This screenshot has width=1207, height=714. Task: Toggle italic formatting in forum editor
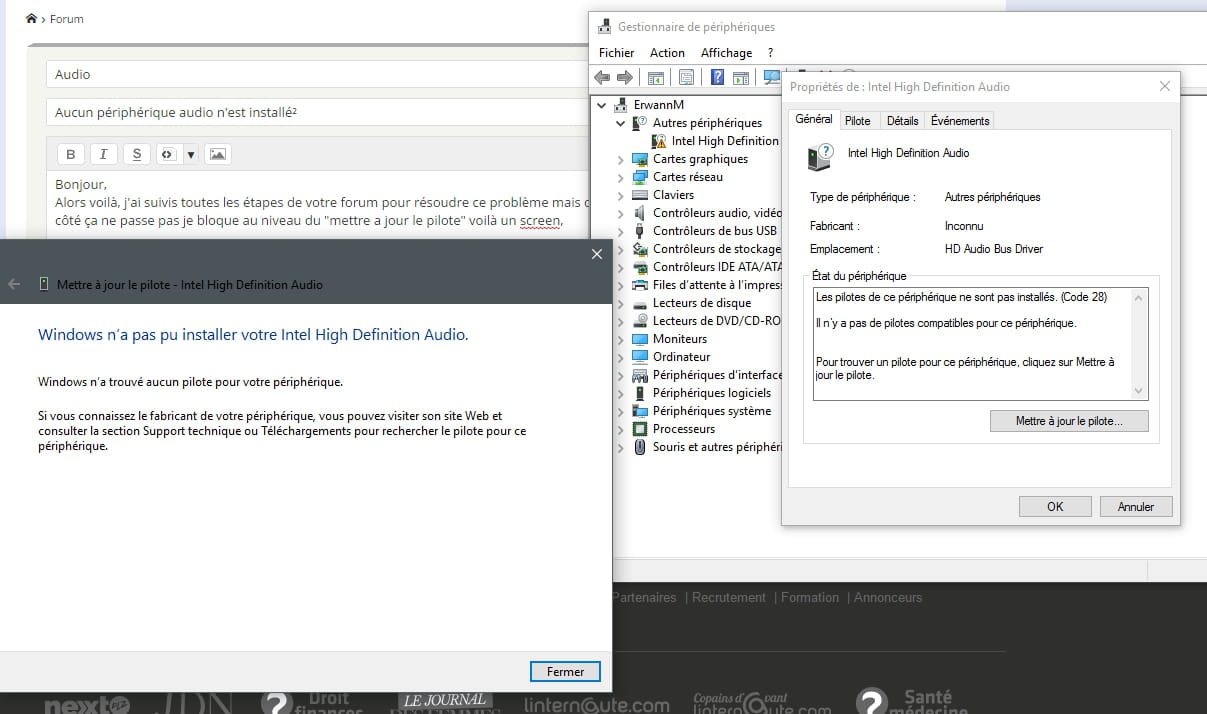click(104, 154)
